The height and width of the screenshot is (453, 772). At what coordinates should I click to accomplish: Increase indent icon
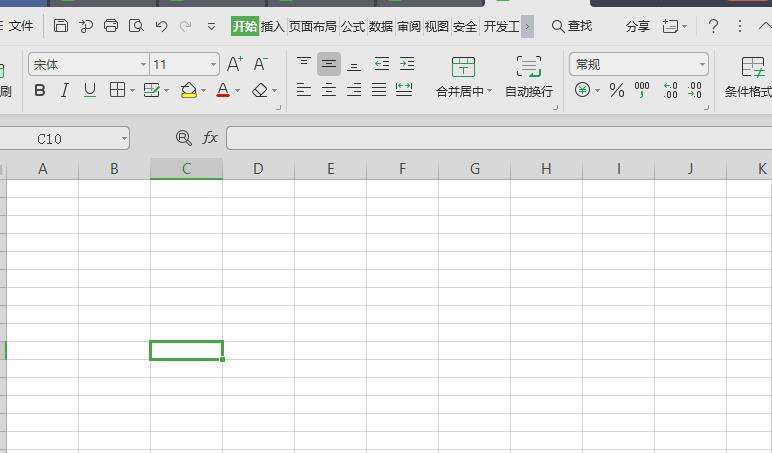pyautogui.click(x=407, y=64)
